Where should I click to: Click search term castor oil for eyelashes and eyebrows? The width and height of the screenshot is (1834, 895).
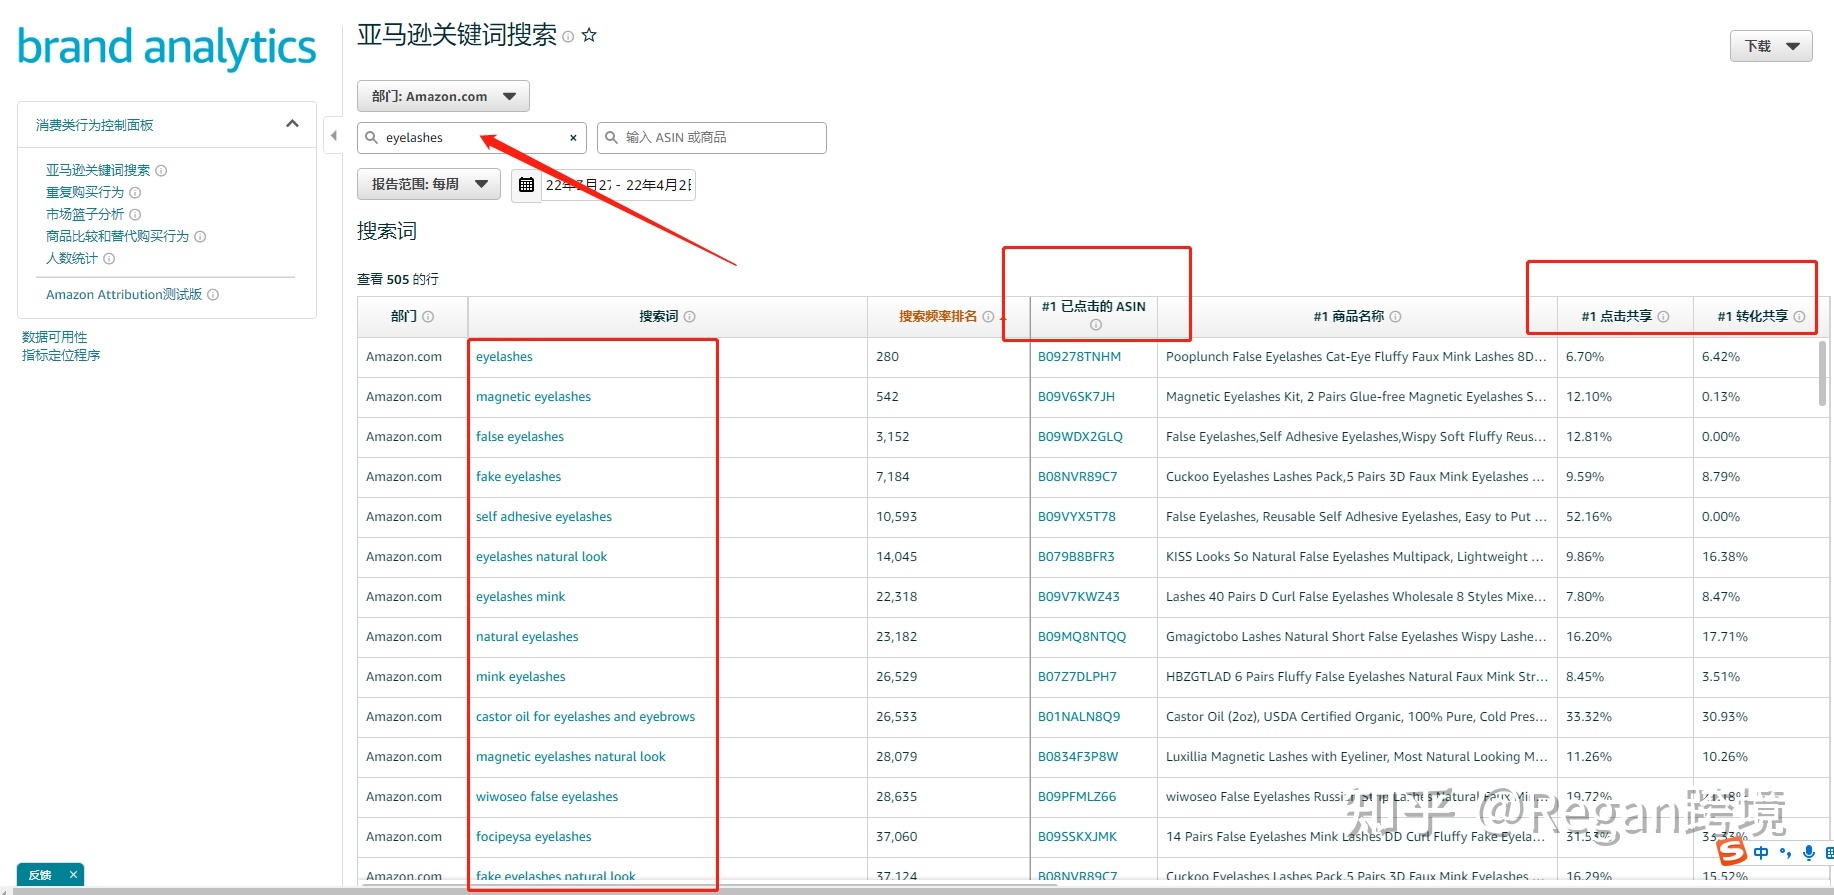pyautogui.click(x=585, y=717)
